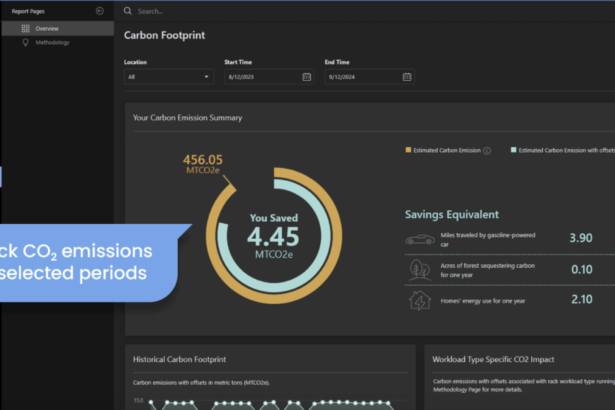
Task: Click the teal Emission with offsets legend swatch
Action: [513, 150]
